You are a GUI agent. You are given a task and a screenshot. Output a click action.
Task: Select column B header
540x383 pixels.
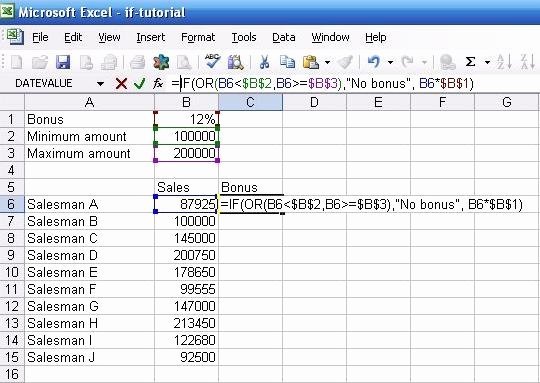click(186, 102)
